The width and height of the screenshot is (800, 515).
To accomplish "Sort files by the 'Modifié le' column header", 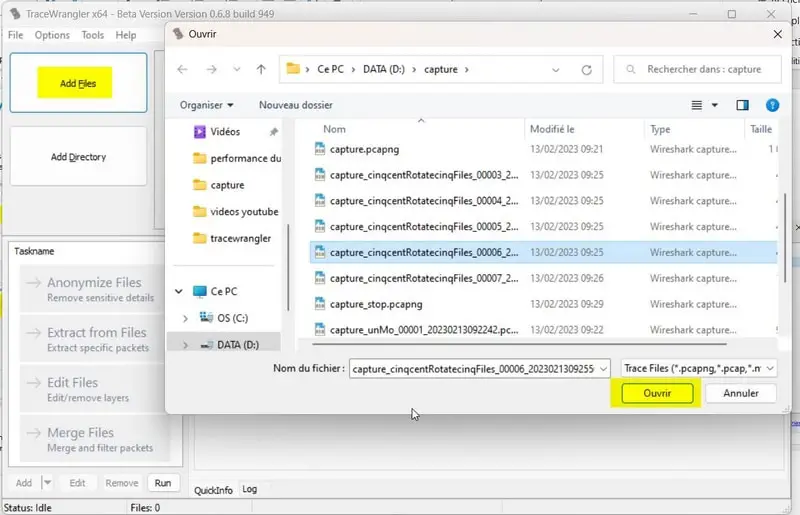I will 552,129.
